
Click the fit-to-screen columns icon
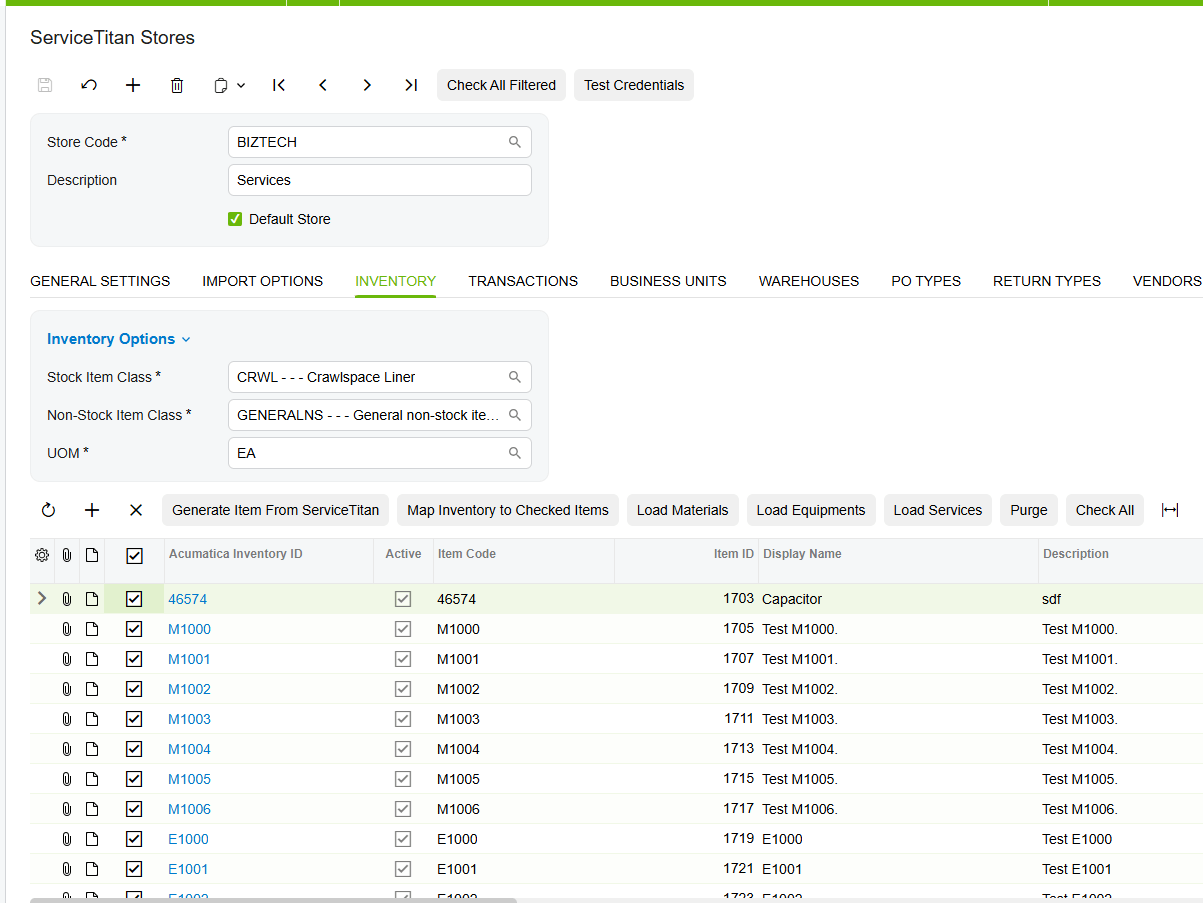(x=1170, y=510)
